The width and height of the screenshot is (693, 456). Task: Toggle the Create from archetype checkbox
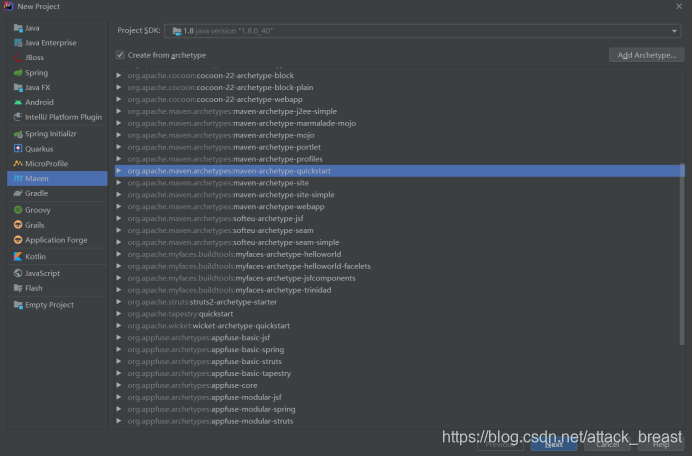(x=120, y=55)
